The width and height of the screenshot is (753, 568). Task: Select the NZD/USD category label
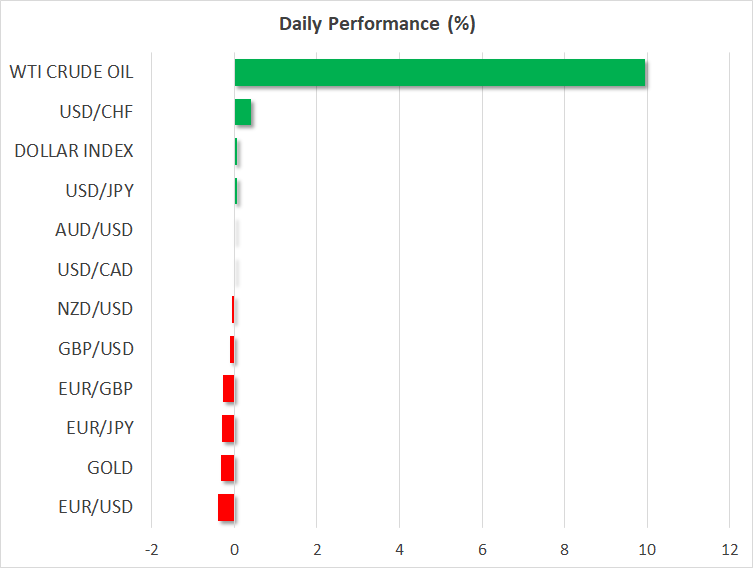(x=96, y=309)
